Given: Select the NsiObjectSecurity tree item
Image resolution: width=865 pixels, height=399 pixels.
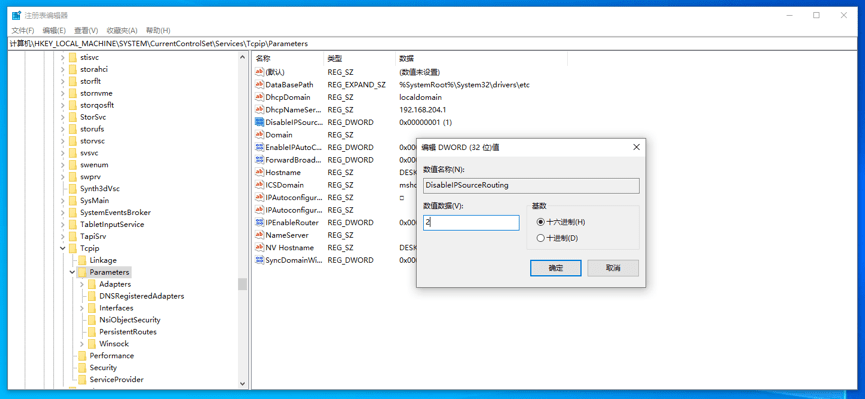Looking at the screenshot, I should click(130, 320).
